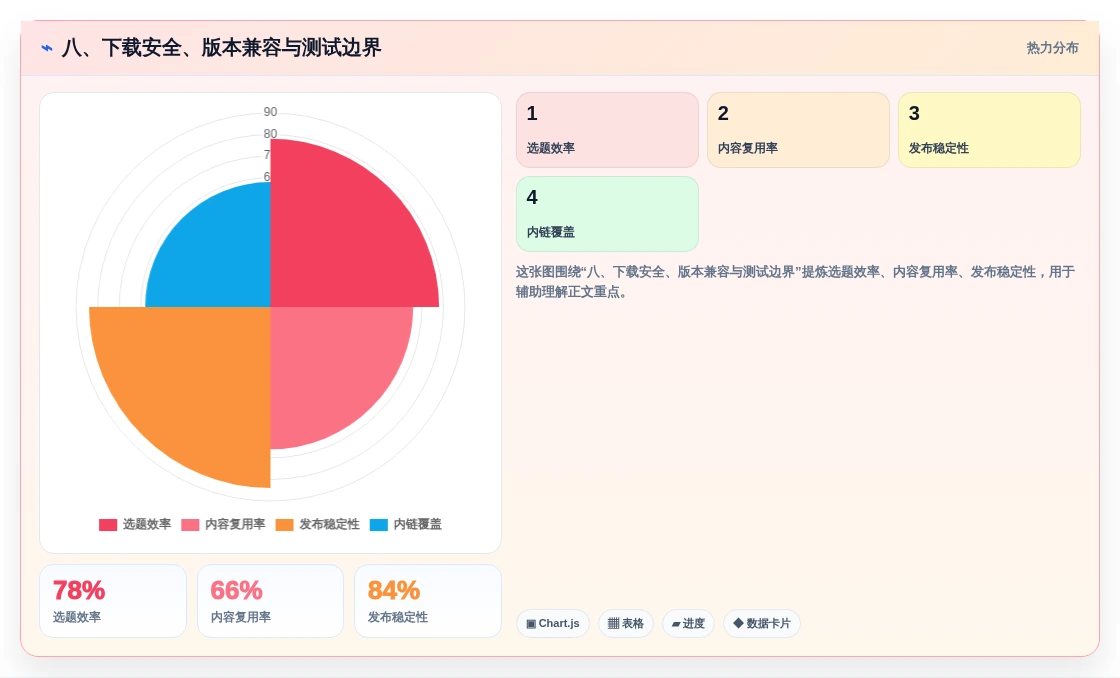
Task: Toggle the 内链覆盖 legend item
Action: tap(406, 524)
